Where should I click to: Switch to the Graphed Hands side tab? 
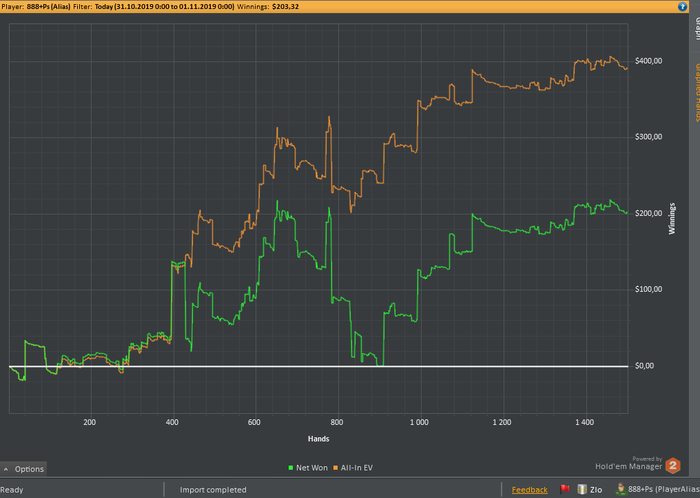(696, 92)
